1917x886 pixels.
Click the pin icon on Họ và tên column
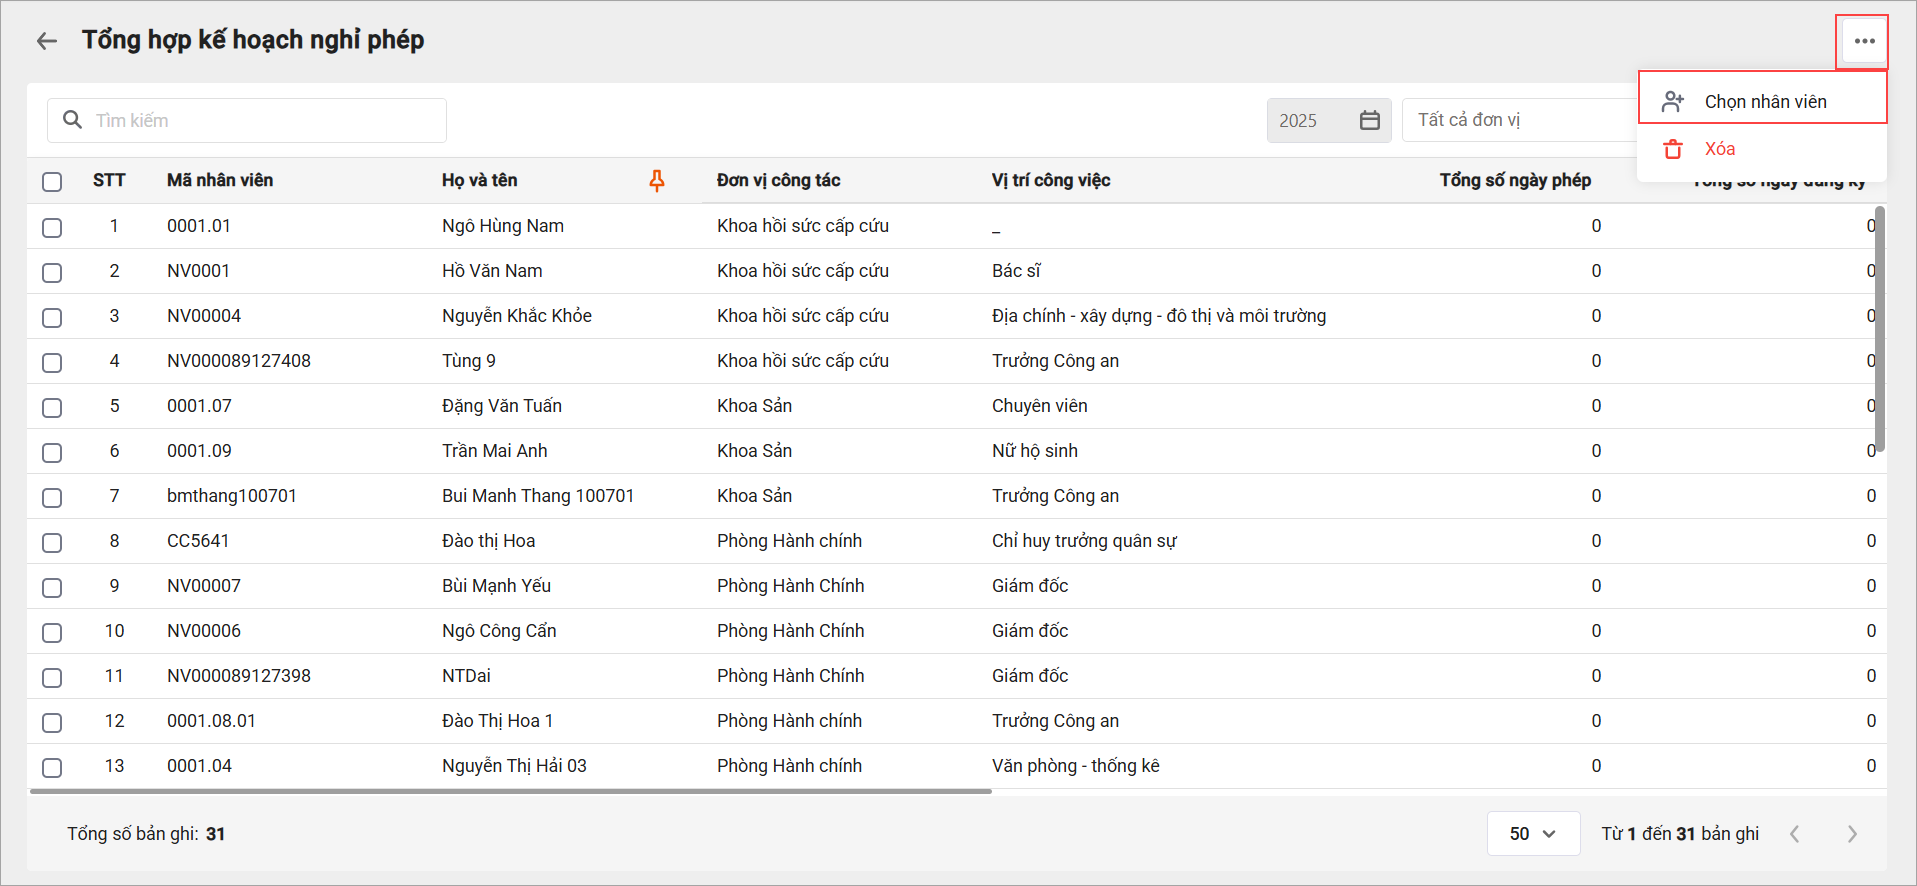coord(657,180)
